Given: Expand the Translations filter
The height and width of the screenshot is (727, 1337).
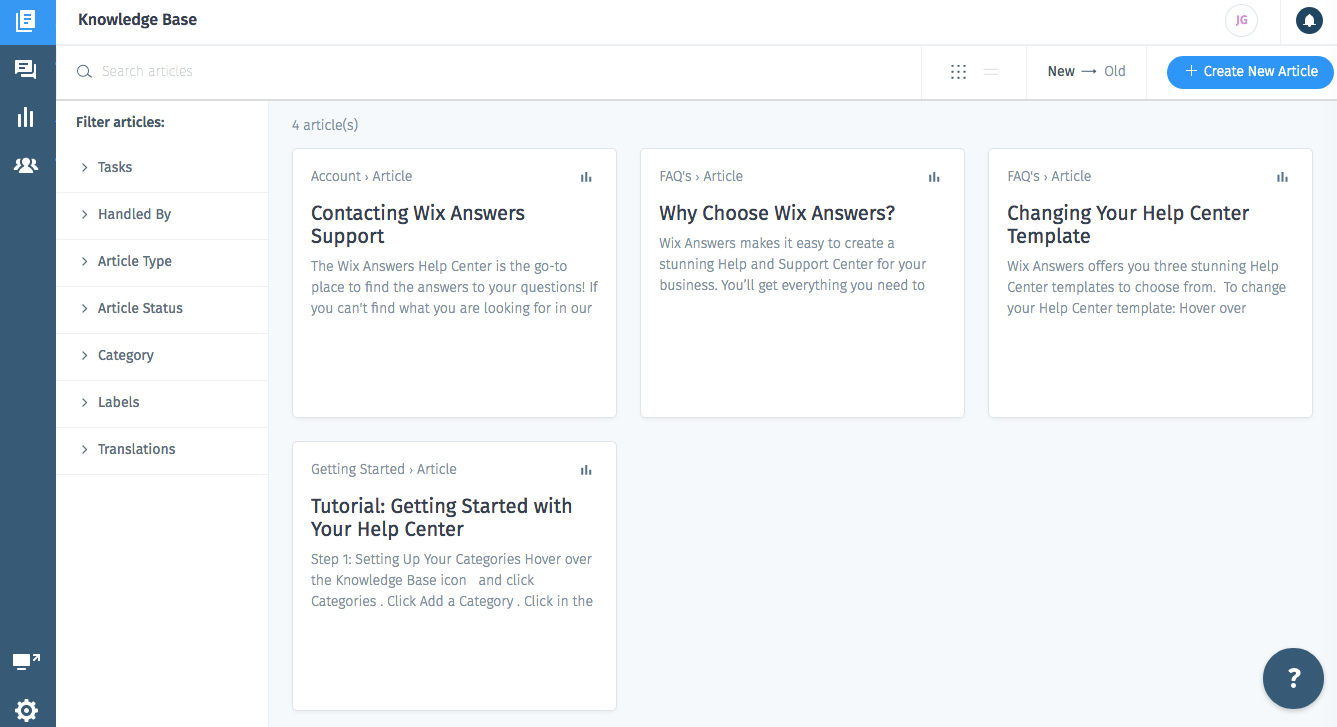Looking at the screenshot, I should (x=162, y=449).
